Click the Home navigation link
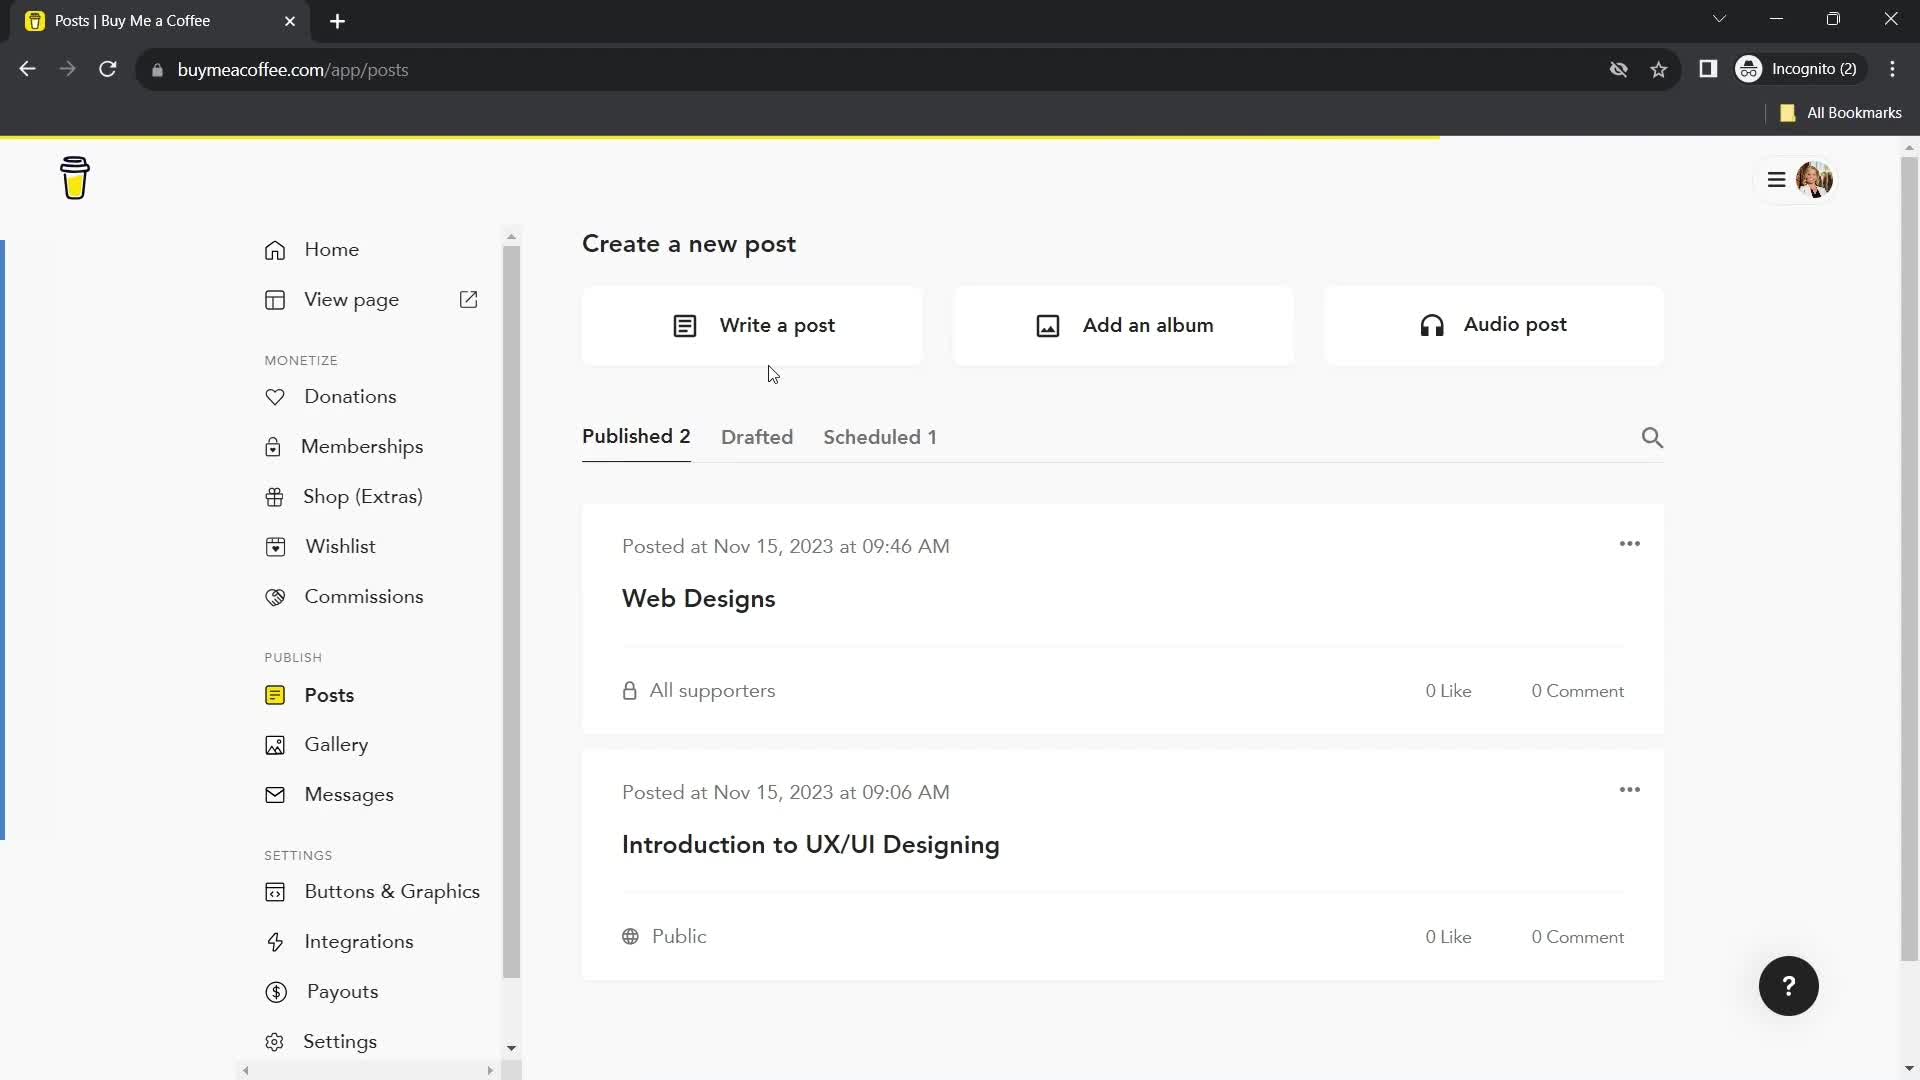The height and width of the screenshot is (1080, 1920). point(331,248)
